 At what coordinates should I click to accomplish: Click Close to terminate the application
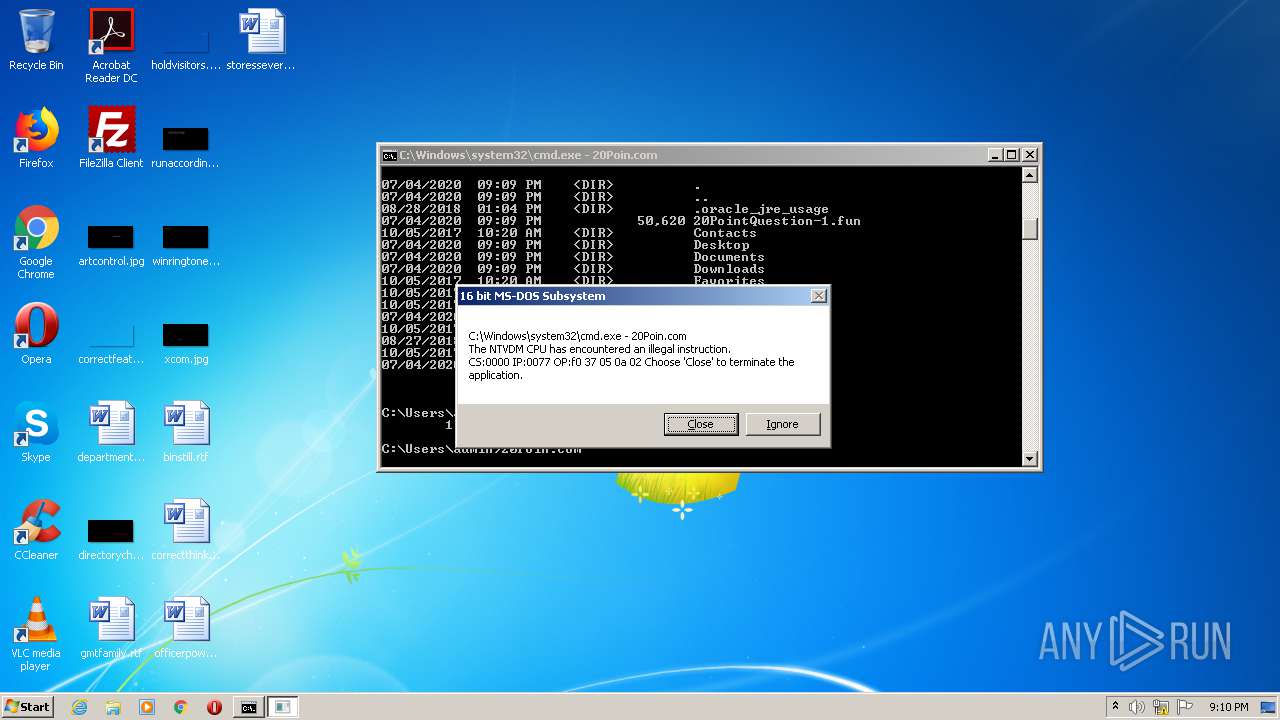point(701,424)
